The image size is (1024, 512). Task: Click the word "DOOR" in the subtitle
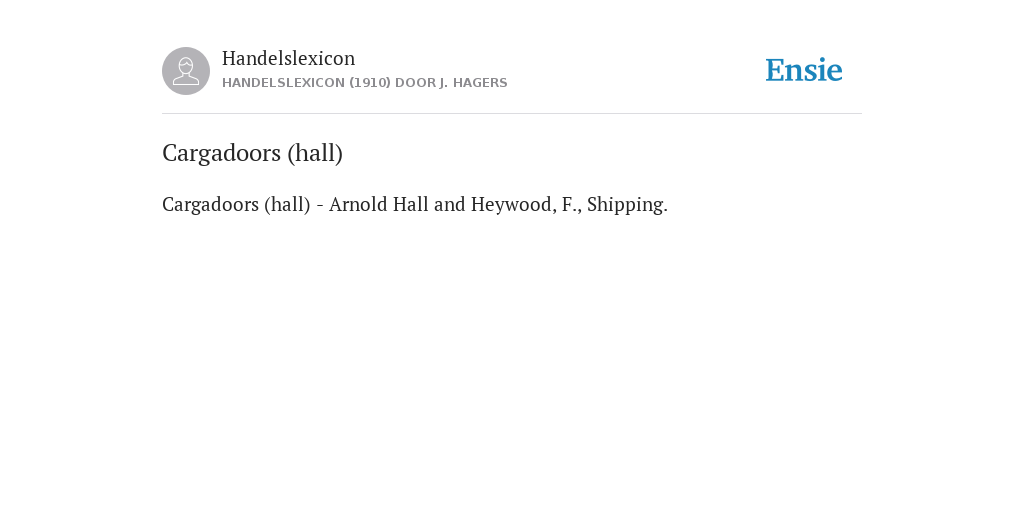(415, 83)
